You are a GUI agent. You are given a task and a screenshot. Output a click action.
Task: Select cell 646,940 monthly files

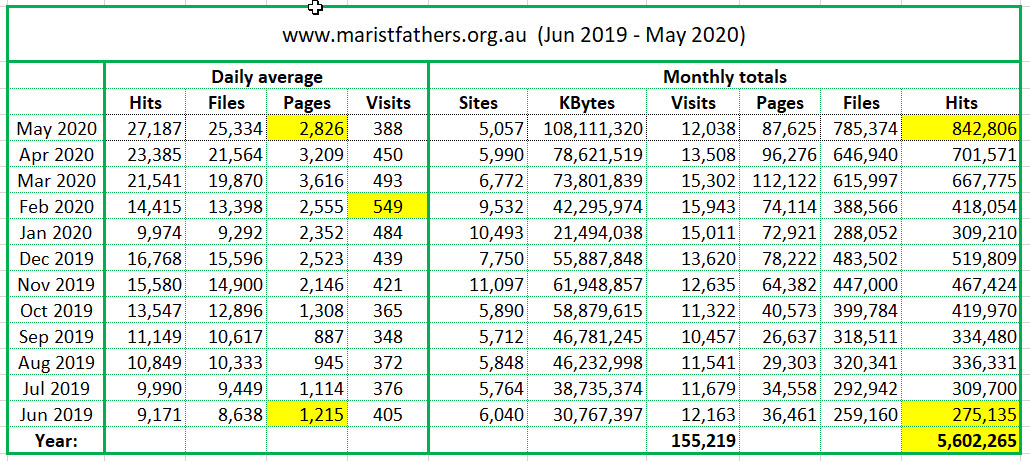[x=861, y=155]
